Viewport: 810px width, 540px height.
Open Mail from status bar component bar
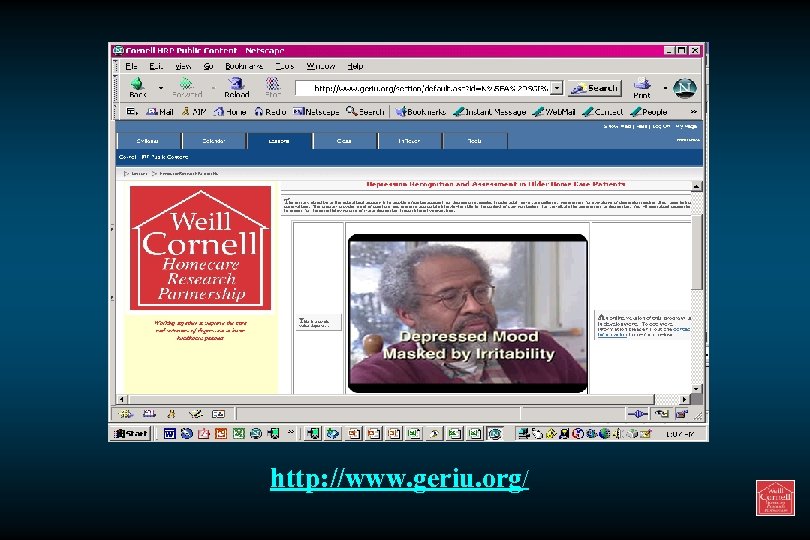click(149, 414)
